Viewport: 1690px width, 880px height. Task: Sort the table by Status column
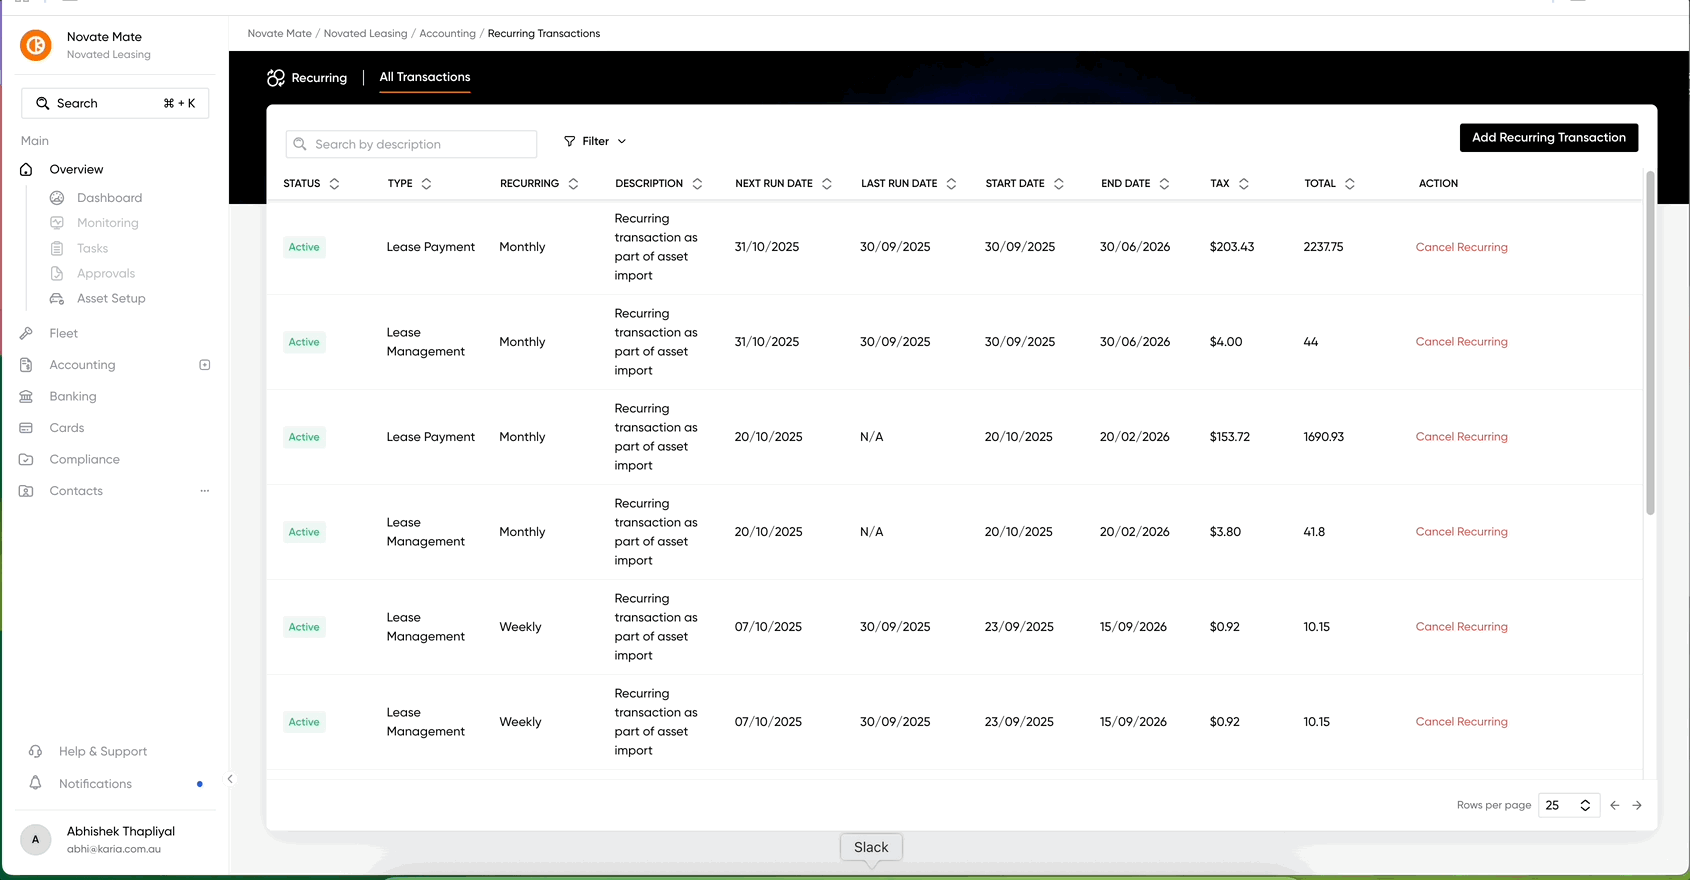334,184
